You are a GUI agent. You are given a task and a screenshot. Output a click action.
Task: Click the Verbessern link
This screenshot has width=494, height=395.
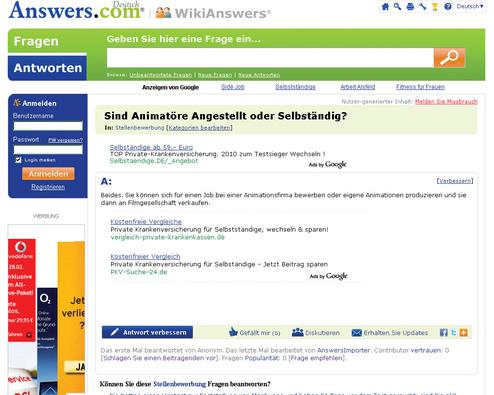[455, 181]
